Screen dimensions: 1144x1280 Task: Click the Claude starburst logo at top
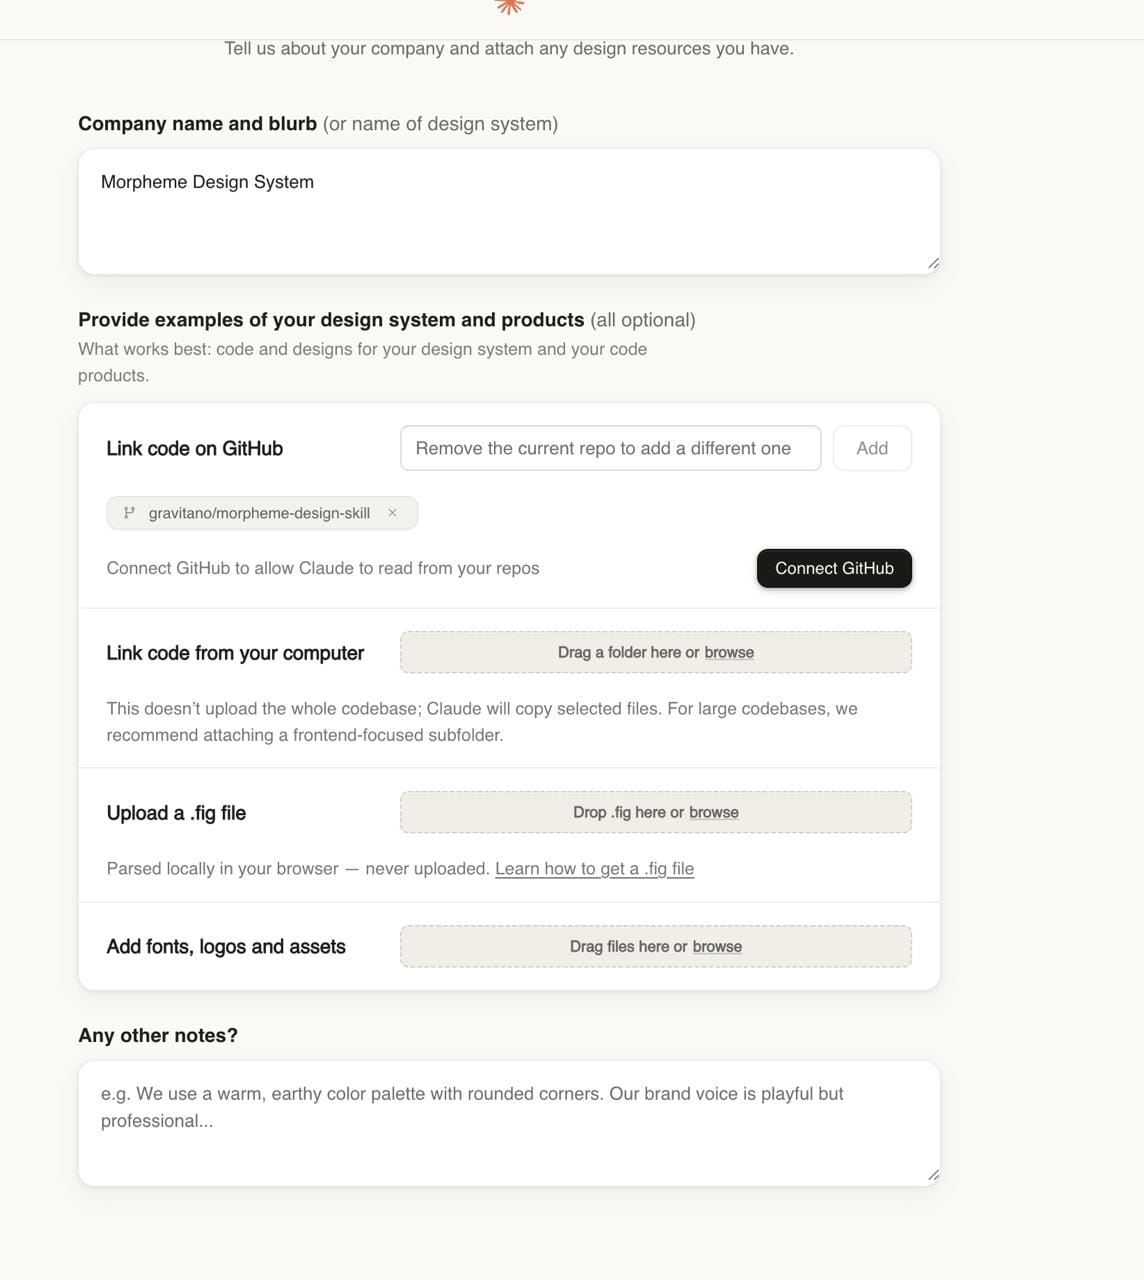point(510,6)
